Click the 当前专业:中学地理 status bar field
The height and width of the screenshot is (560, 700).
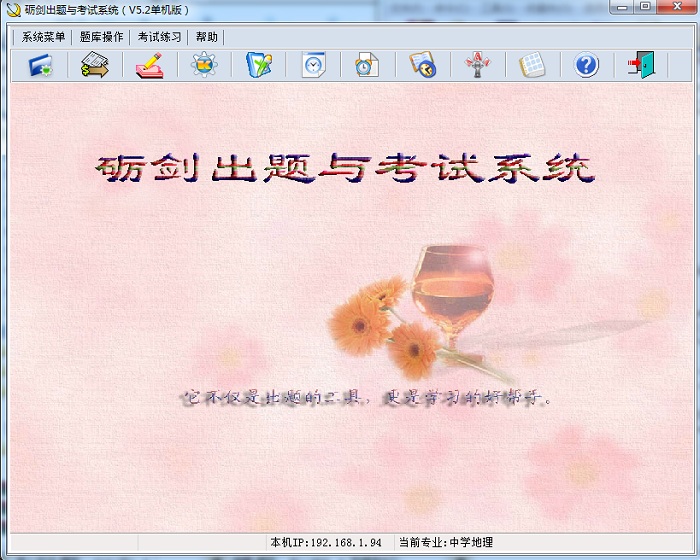pyautogui.click(x=446, y=542)
